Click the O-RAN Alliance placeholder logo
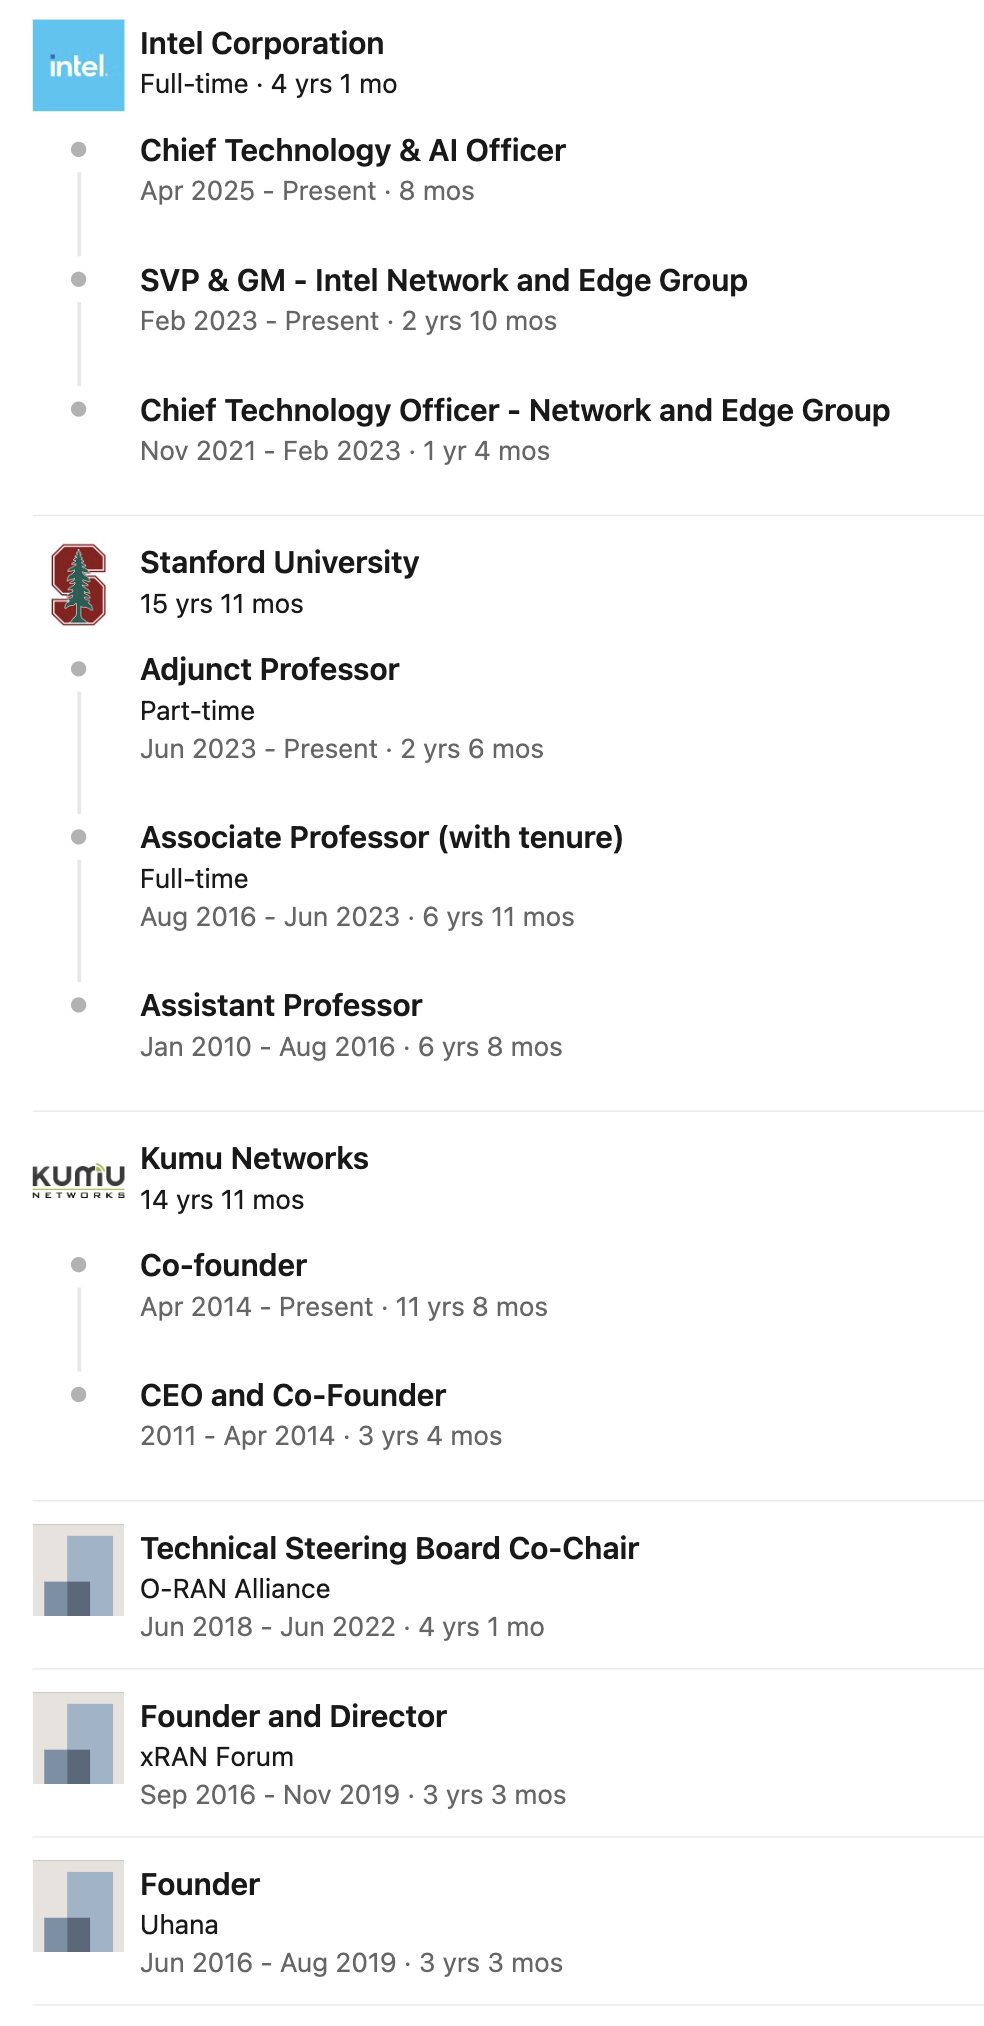 78,1570
